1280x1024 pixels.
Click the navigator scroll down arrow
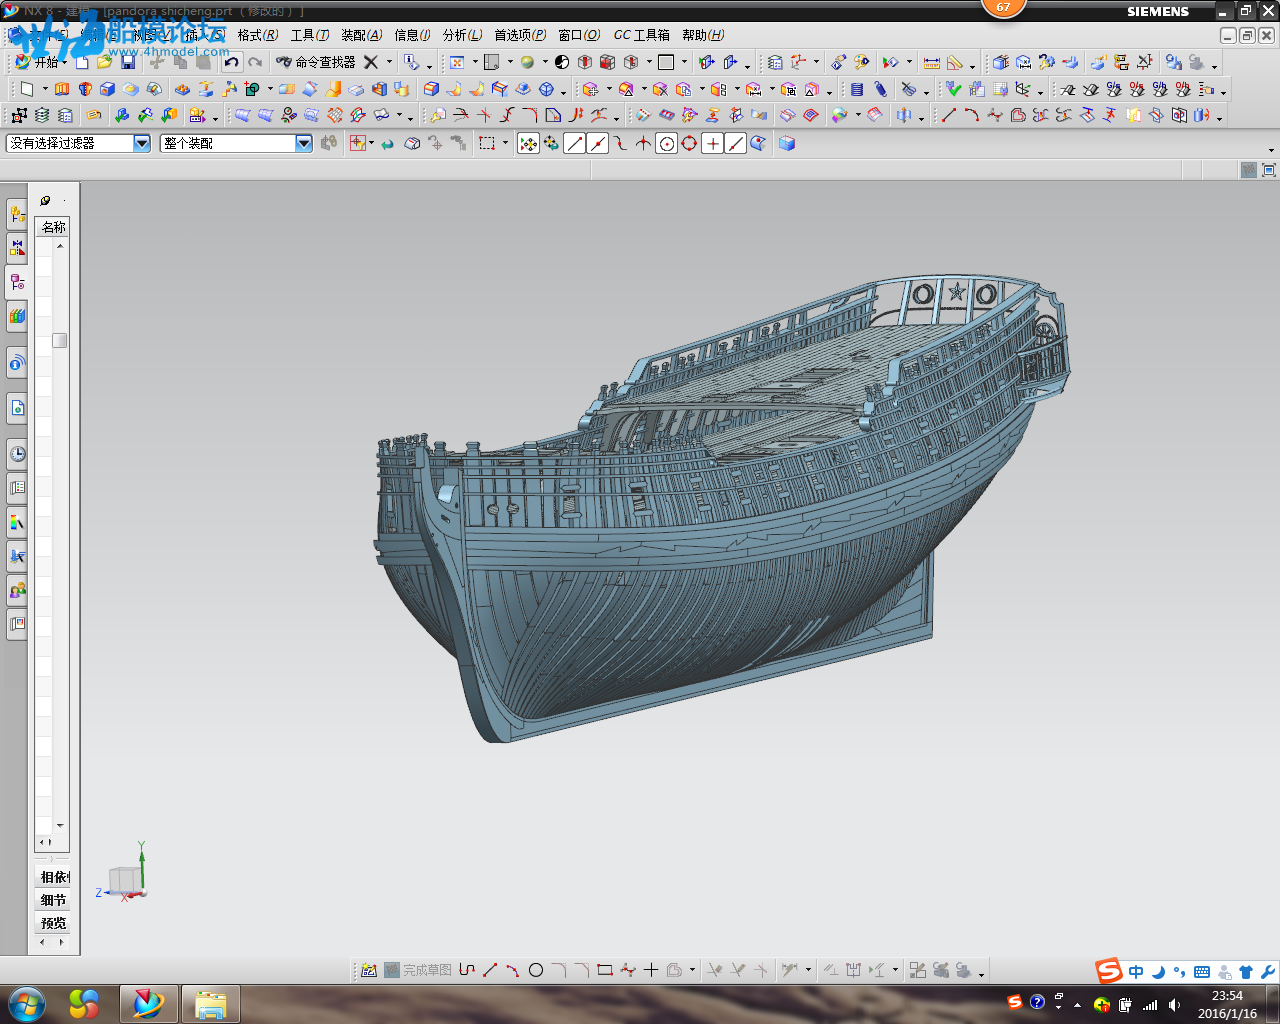pyautogui.click(x=60, y=826)
